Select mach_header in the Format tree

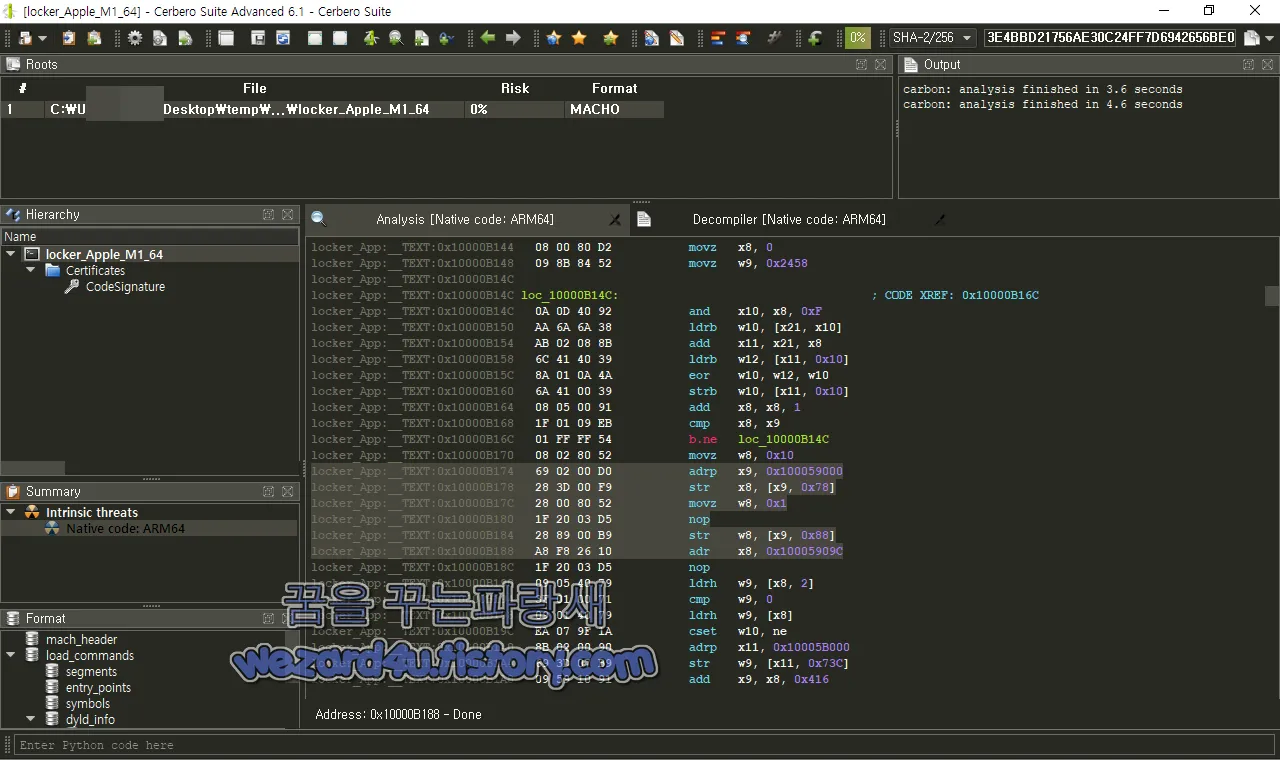point(81,639)
